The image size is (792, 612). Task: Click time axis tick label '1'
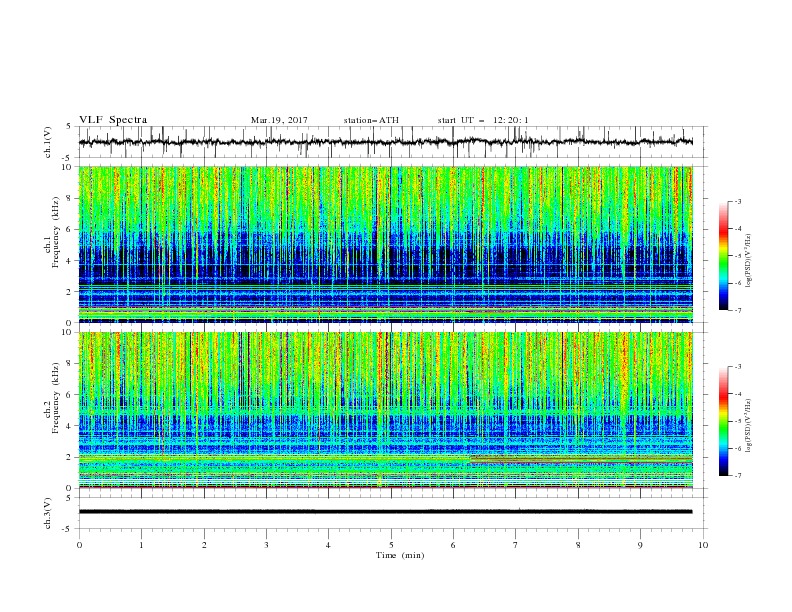(141, 545)
